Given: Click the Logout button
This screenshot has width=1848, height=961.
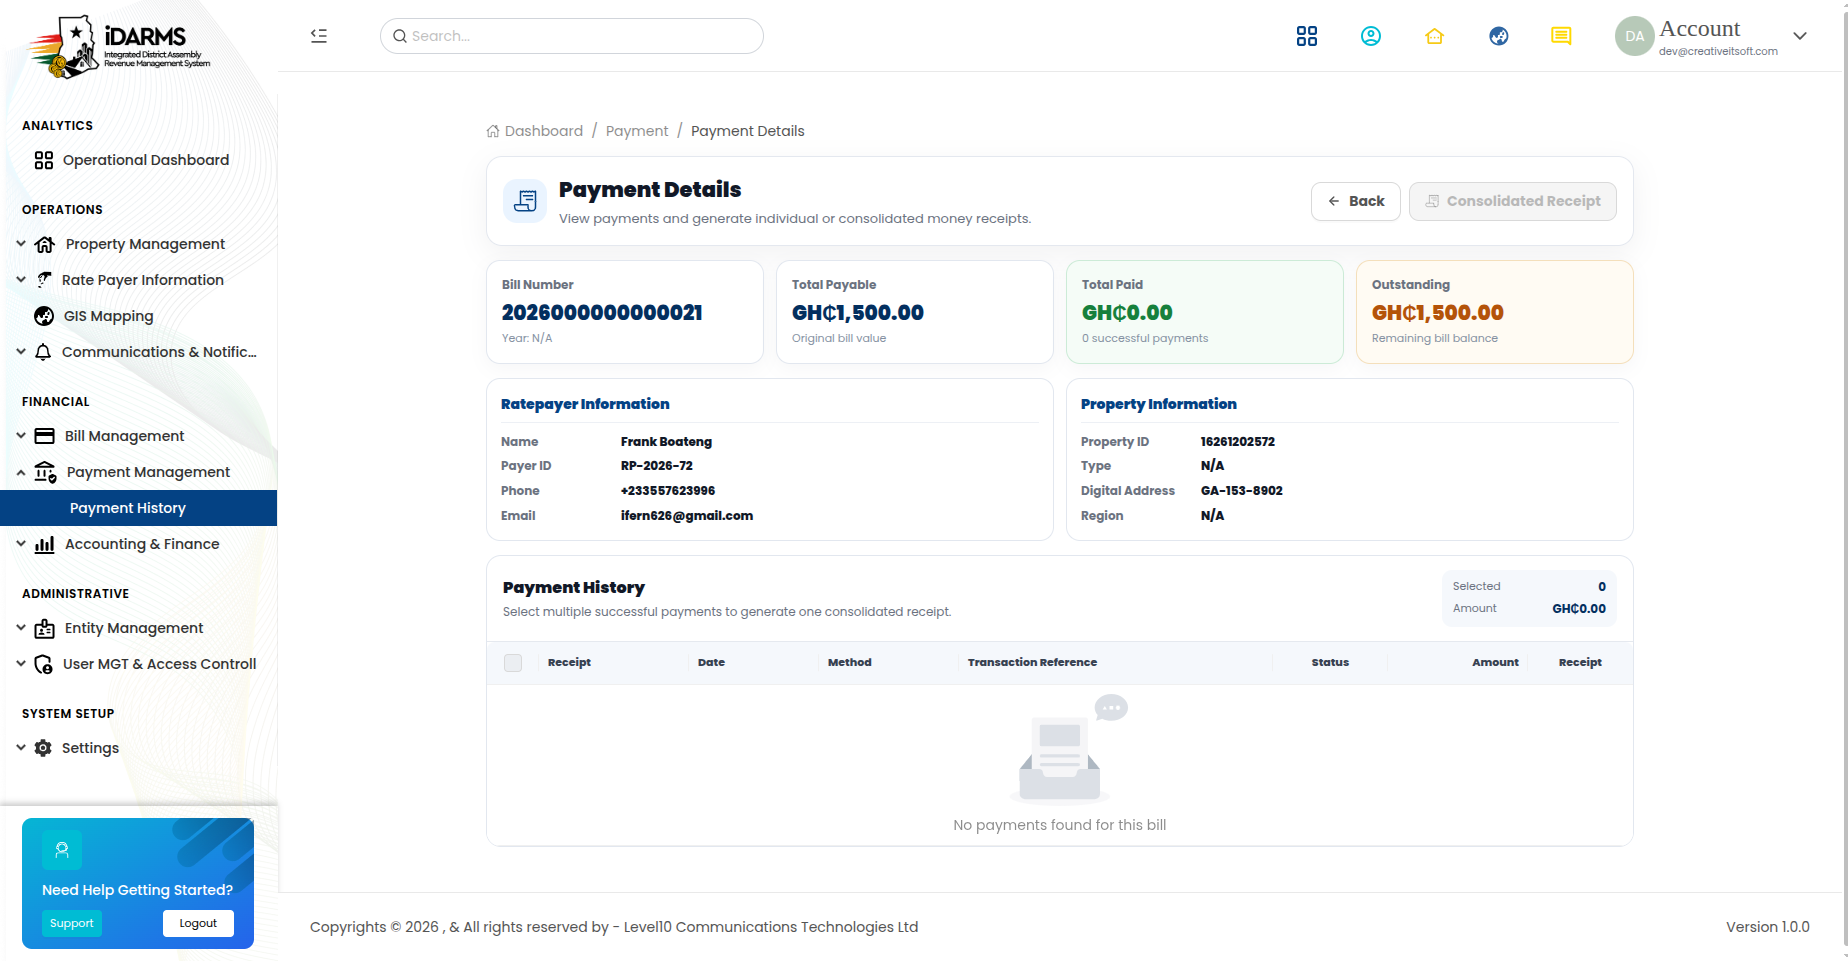Looking at the screenshot, I should coord(198,923).
